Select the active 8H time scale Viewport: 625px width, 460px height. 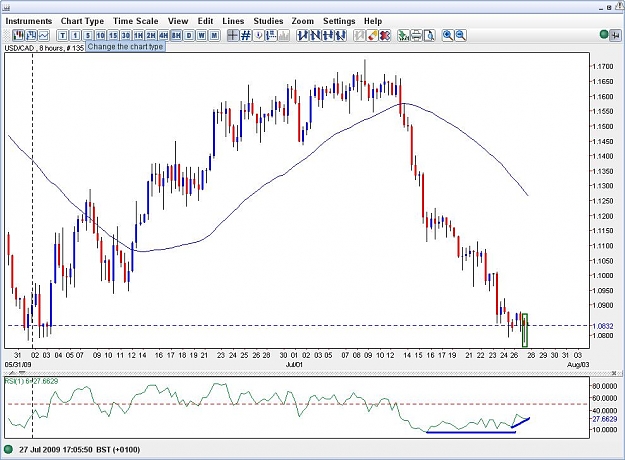pos(176,36)
